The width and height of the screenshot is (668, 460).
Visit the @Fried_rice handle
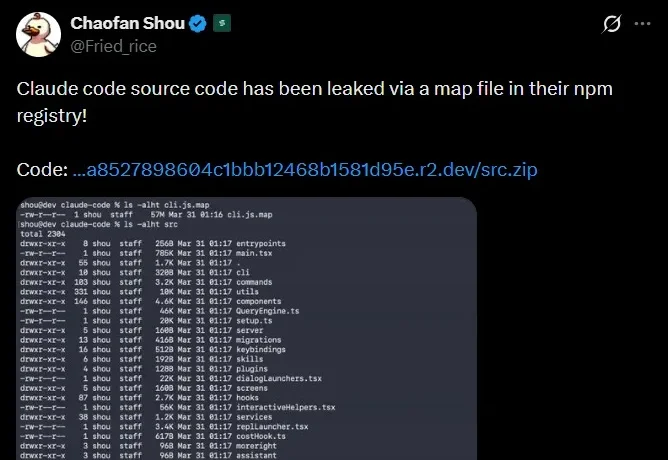click(113, 46)
